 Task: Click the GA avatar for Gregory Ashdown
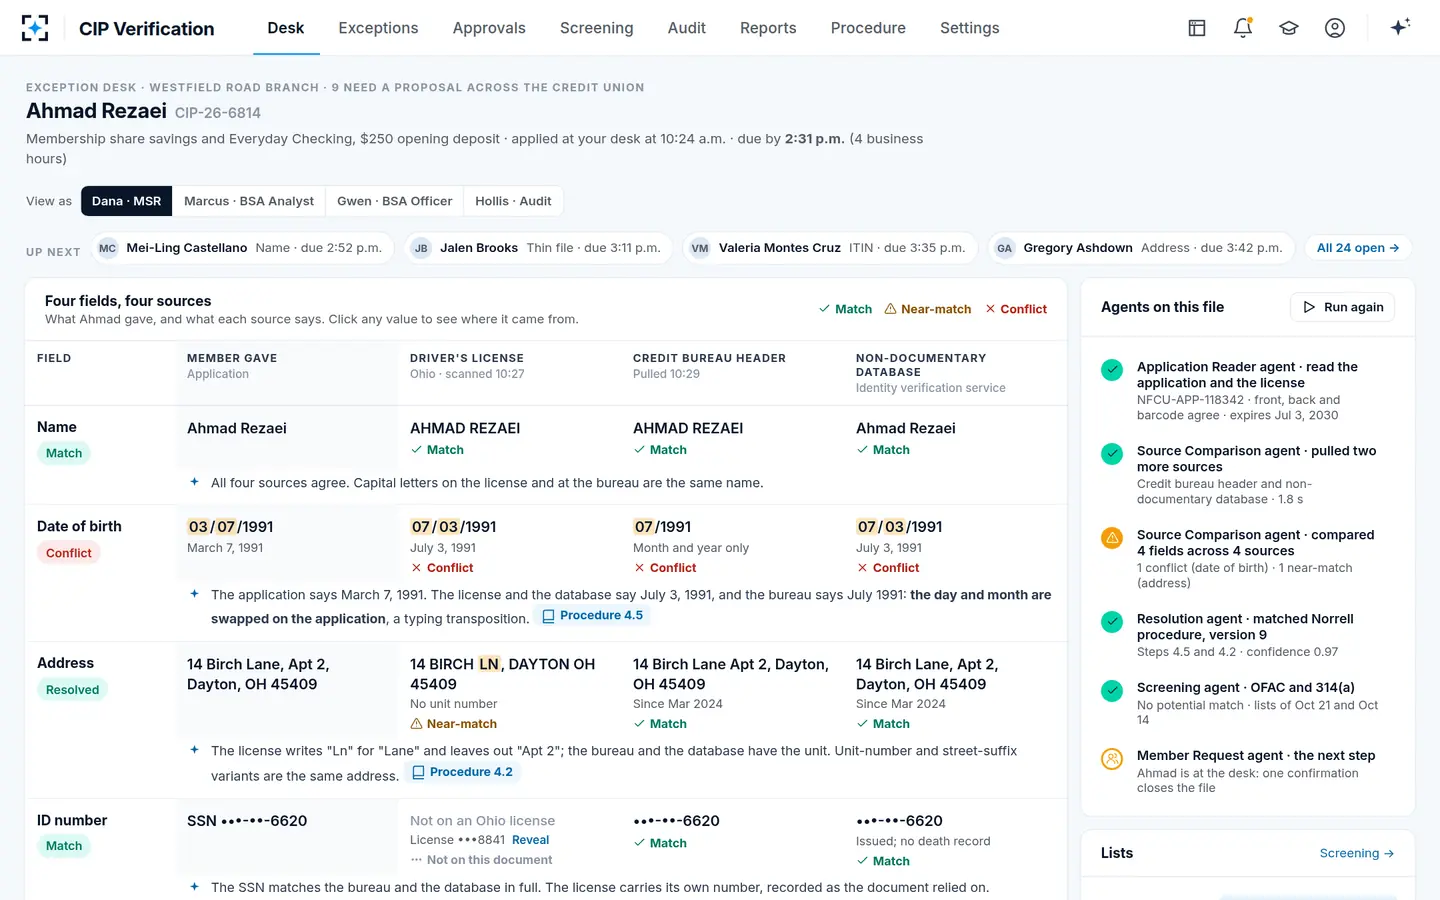(x=1004, y=248)
